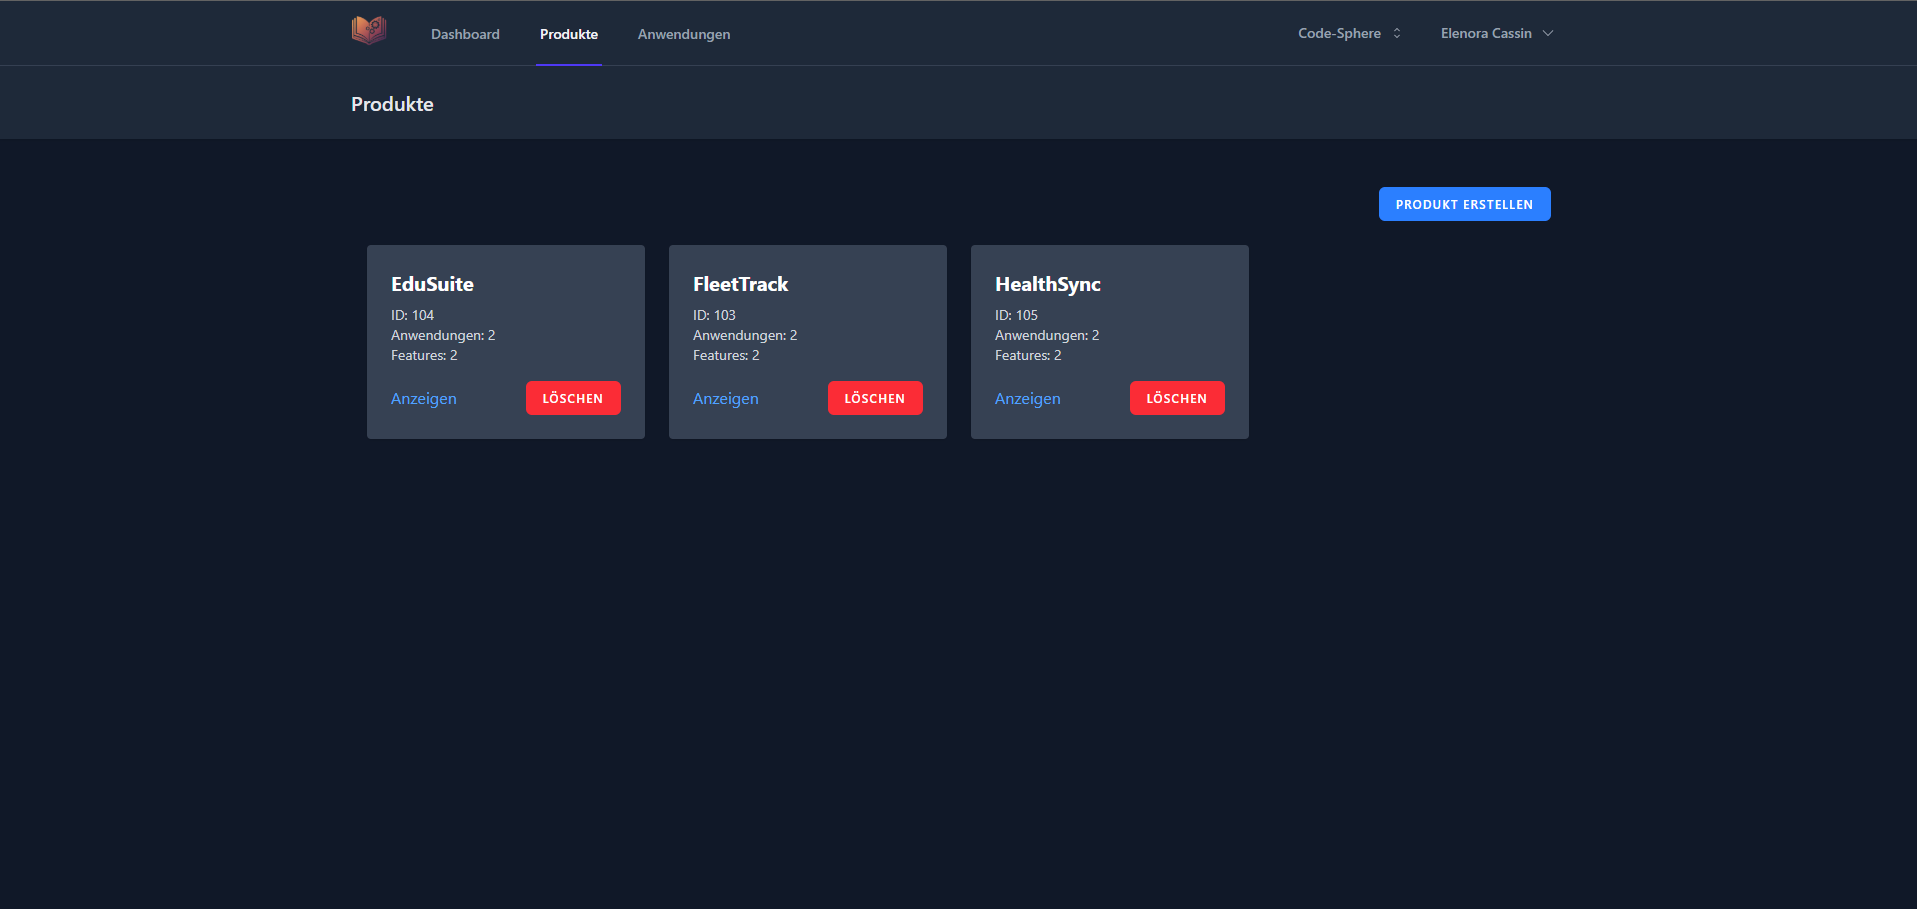Show FleetTrack details via Anzeigen
This screenshot has width=1917, height=909.
coord(725,398)
